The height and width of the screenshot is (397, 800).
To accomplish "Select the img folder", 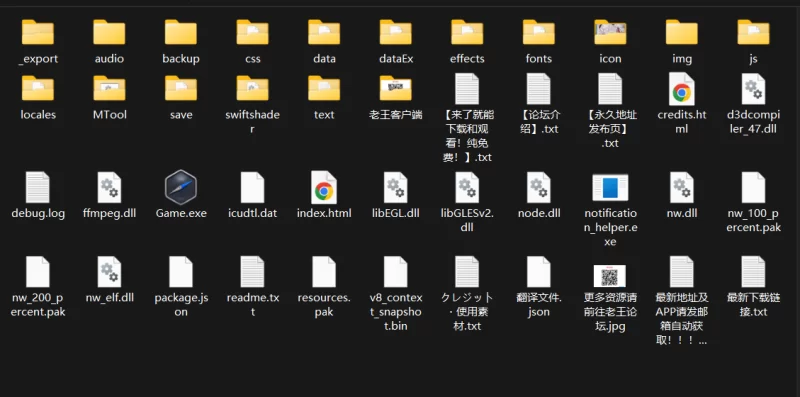I will pyautogui.click(x=682, y=32).
